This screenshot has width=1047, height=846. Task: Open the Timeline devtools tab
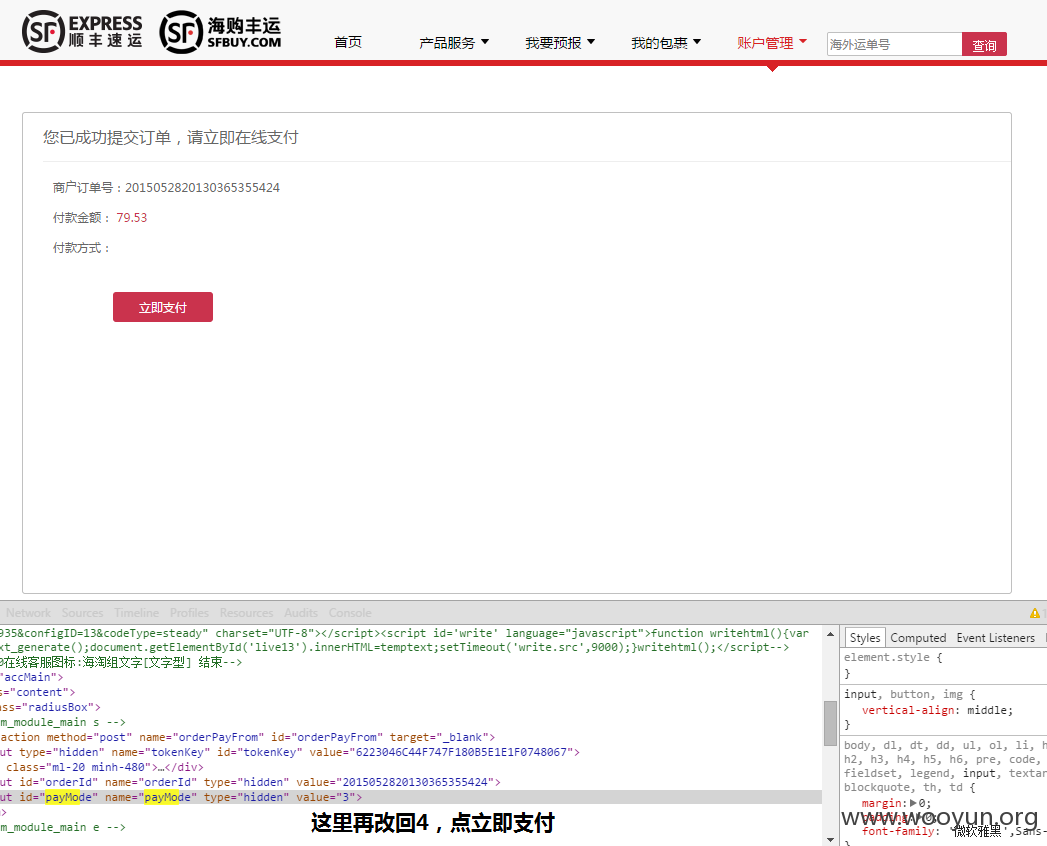click(136, 613)
